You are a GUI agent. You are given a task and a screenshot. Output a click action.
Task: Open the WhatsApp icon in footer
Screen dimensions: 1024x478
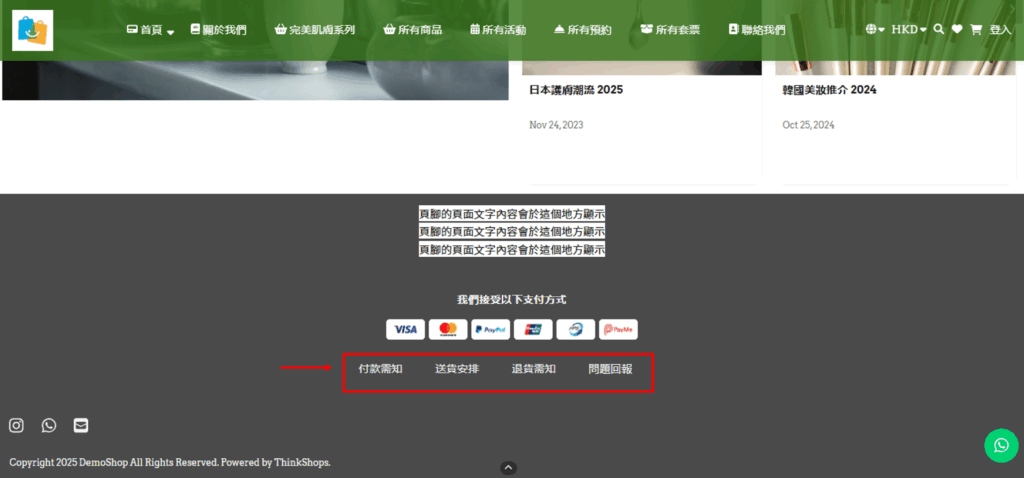click(49, 425)
